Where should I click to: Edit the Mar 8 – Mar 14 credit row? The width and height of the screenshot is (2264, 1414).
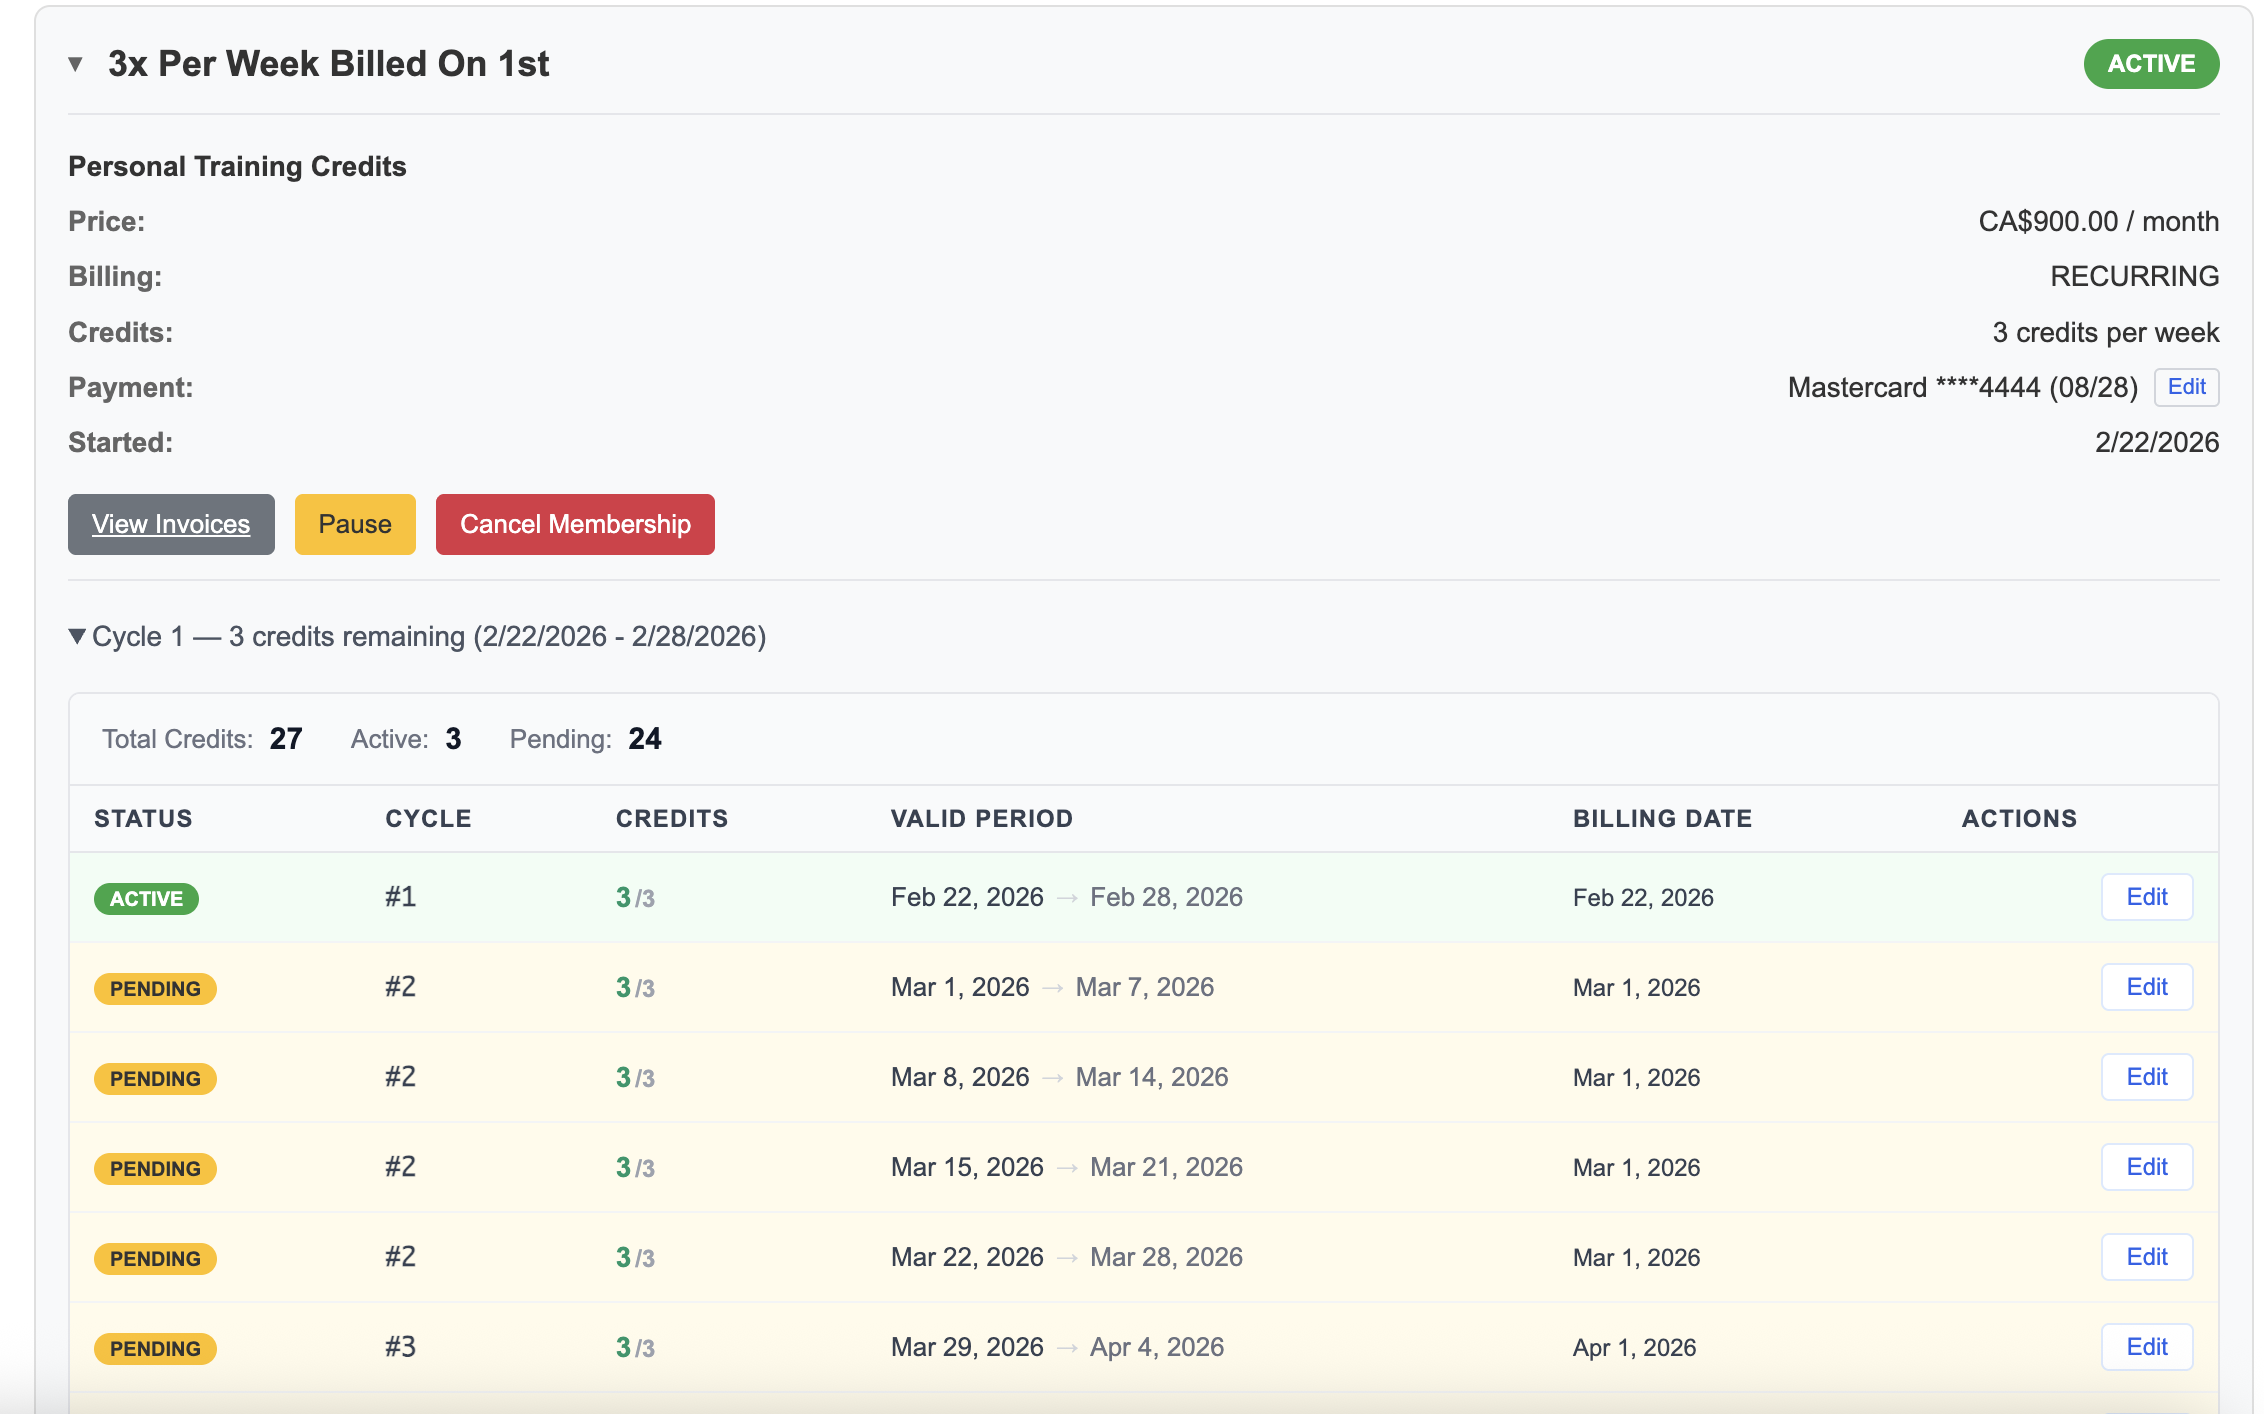(2146, 1077)
